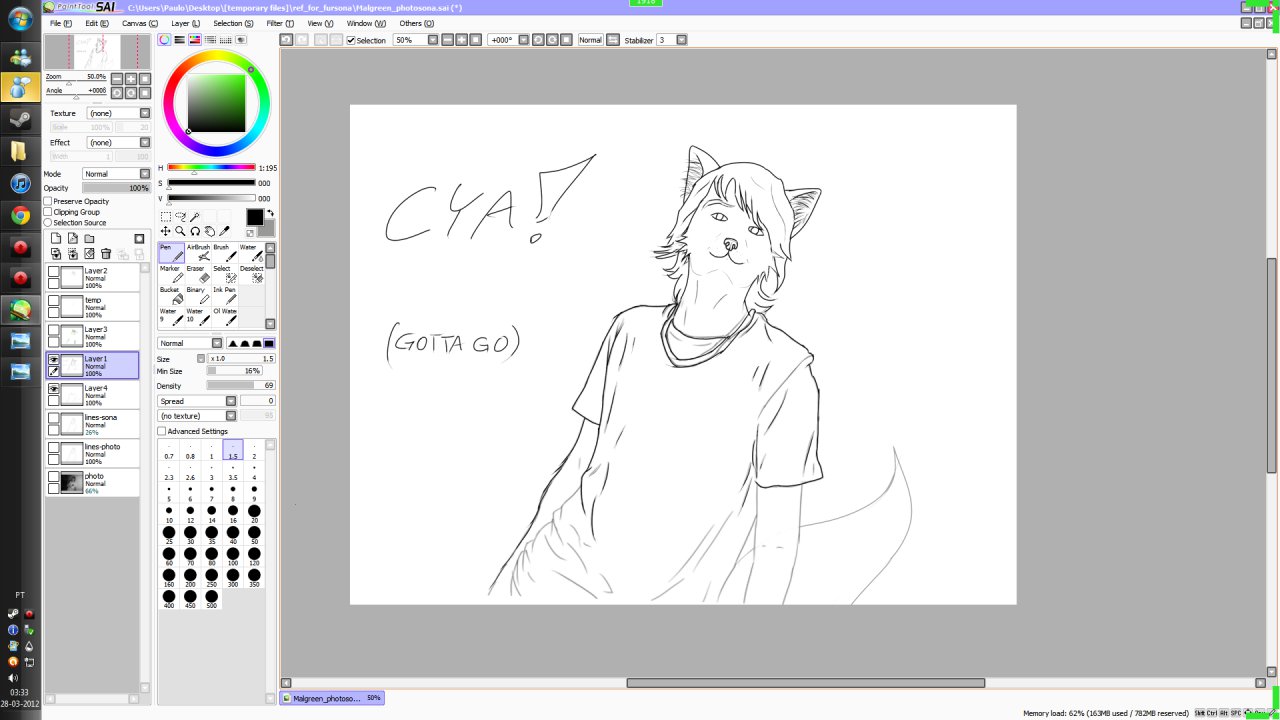Screen dimensions: 1280x720
Task: Swap foreground and background colors
Action: click(x=270, y=213)
